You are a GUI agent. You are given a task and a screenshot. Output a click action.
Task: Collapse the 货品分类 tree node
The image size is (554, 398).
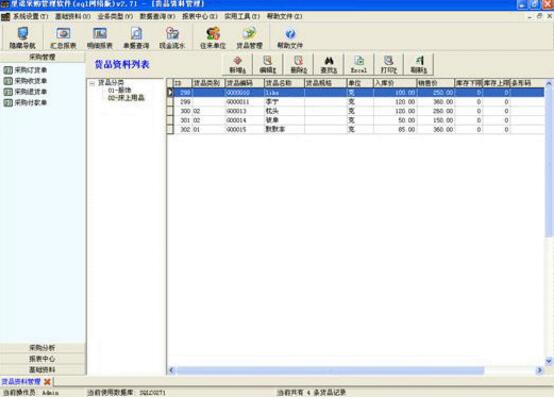pos(92,83)
